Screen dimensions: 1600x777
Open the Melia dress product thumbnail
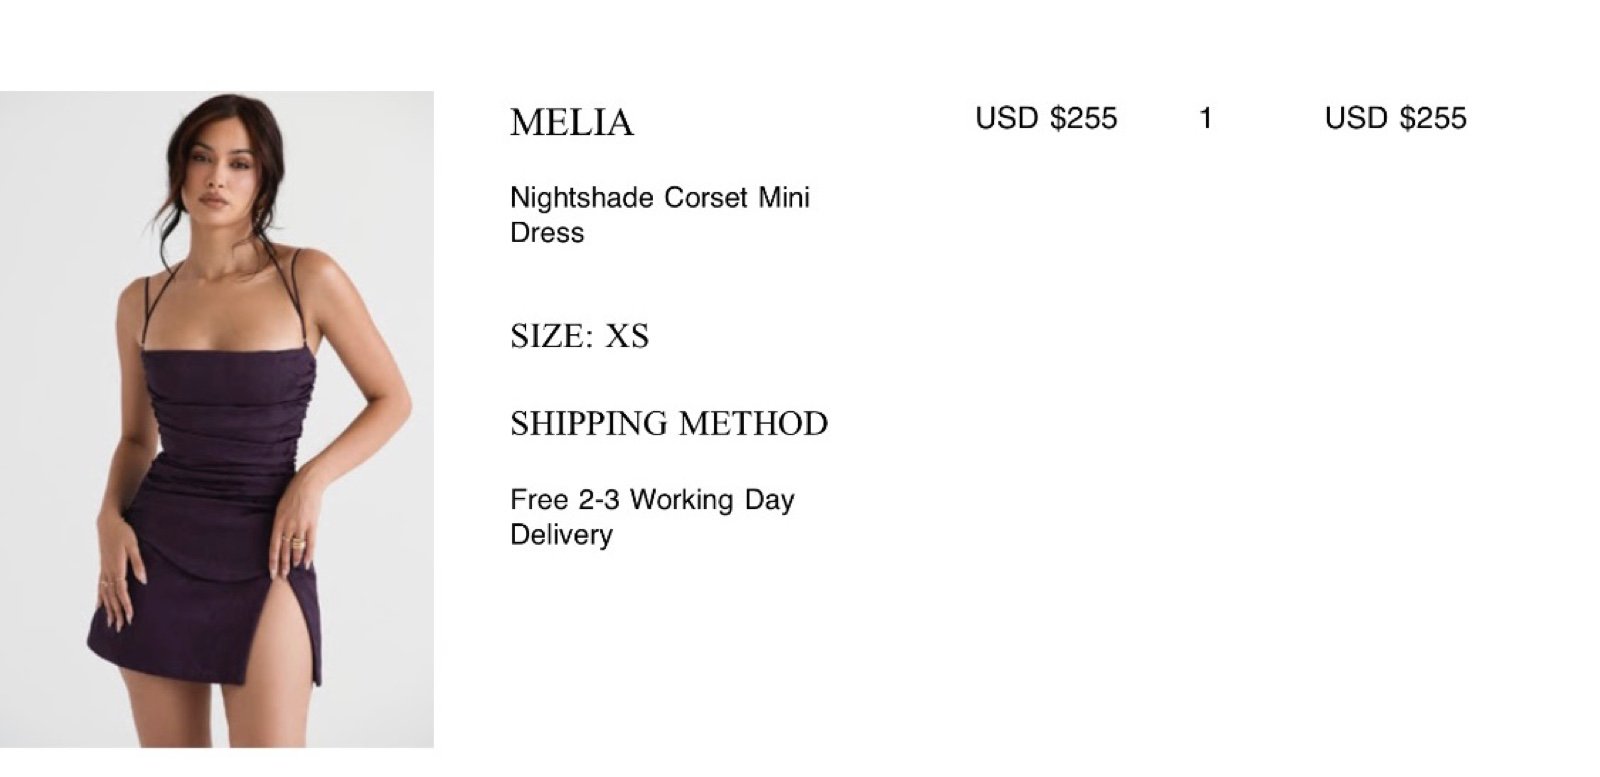coord(217,419)
